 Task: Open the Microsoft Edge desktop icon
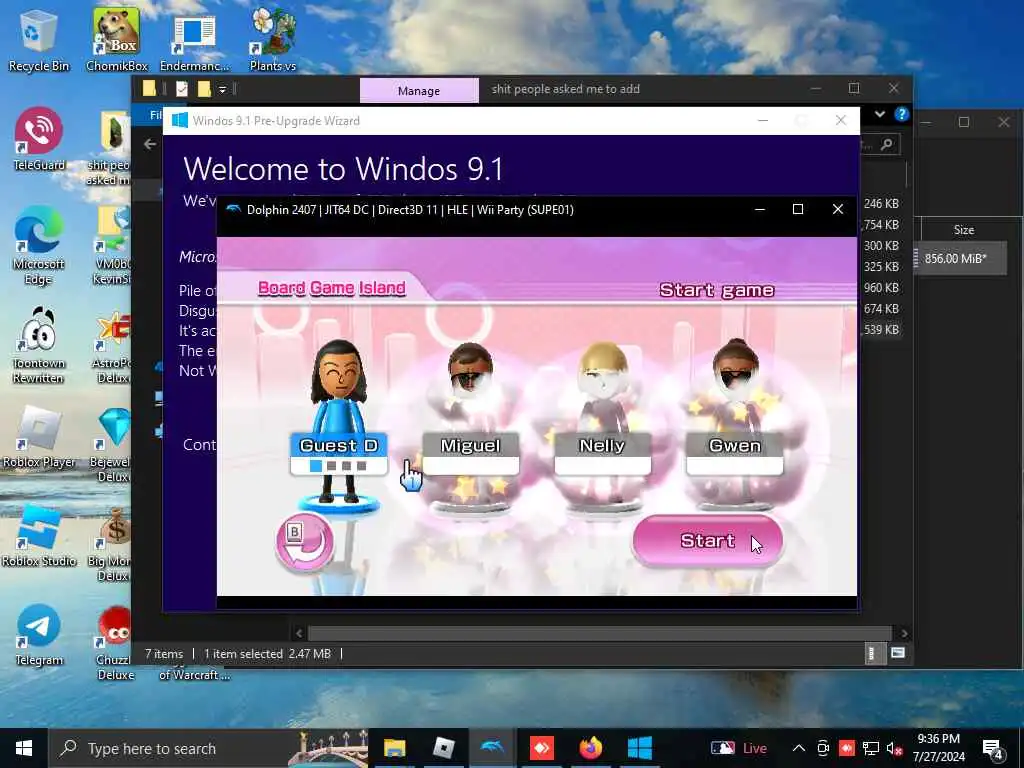39,246
